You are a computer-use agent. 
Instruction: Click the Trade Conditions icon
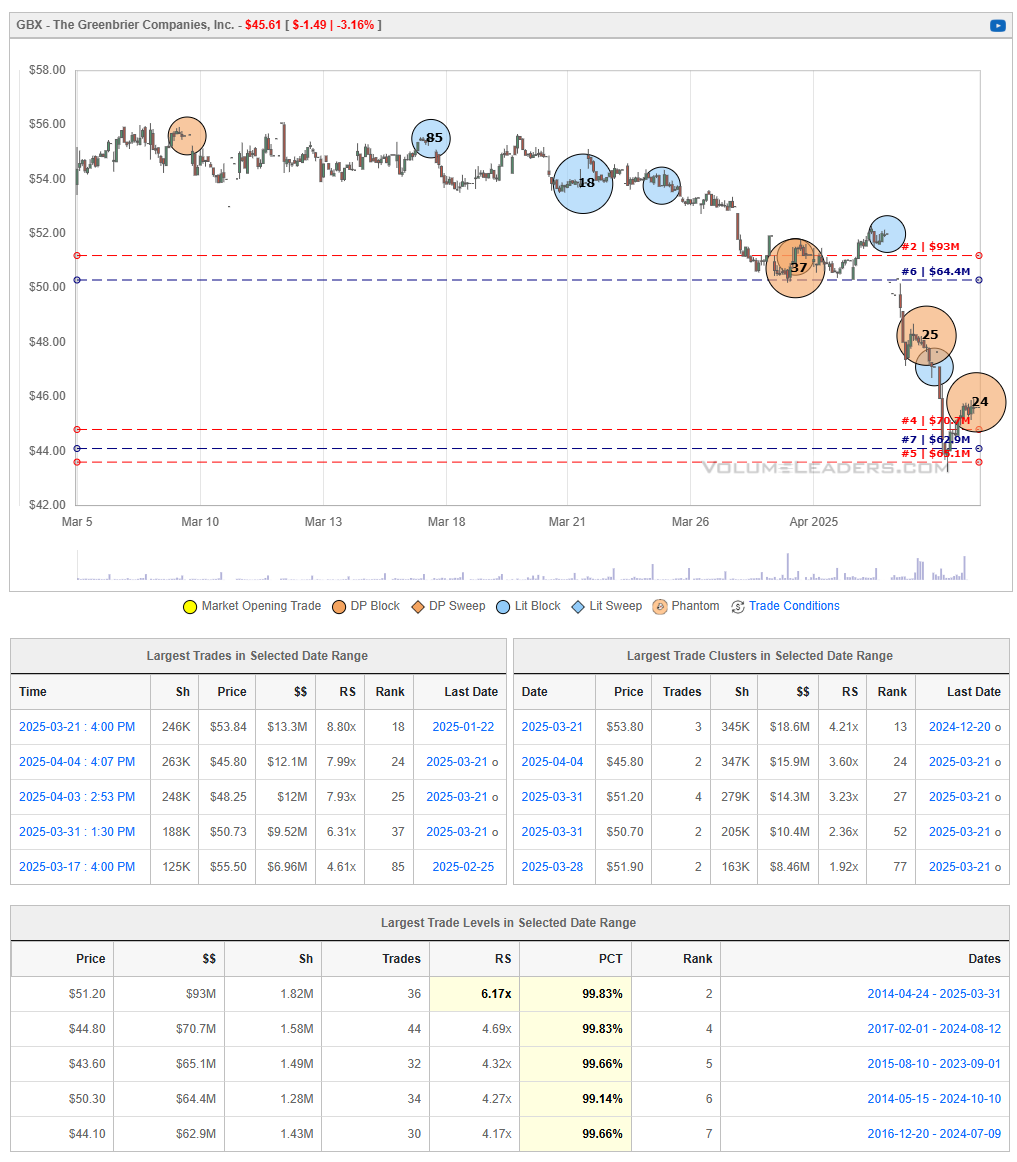point(738,607)
